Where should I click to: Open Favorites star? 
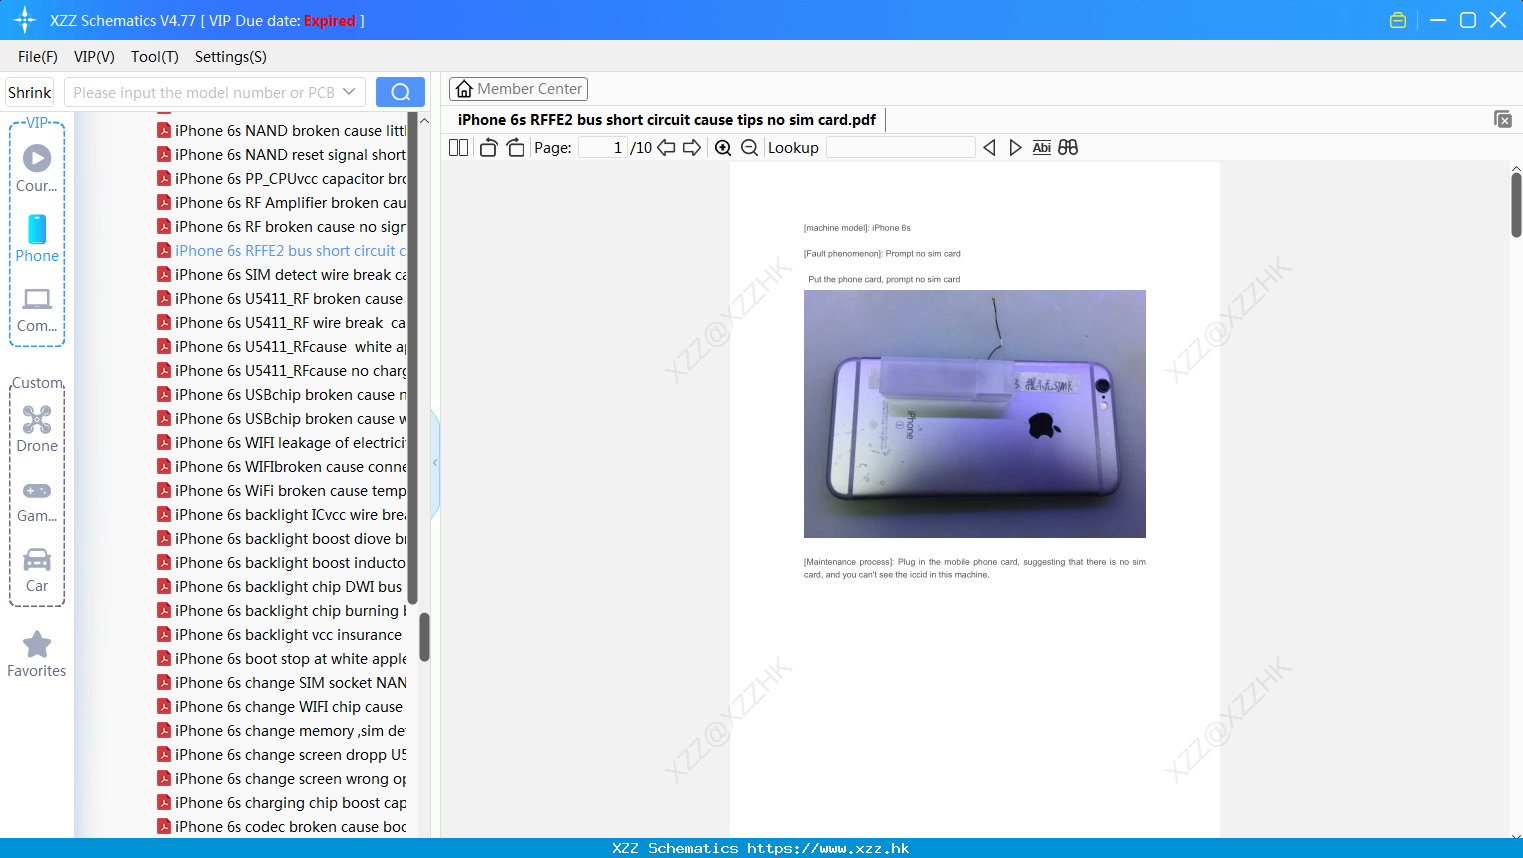(37, 654)
